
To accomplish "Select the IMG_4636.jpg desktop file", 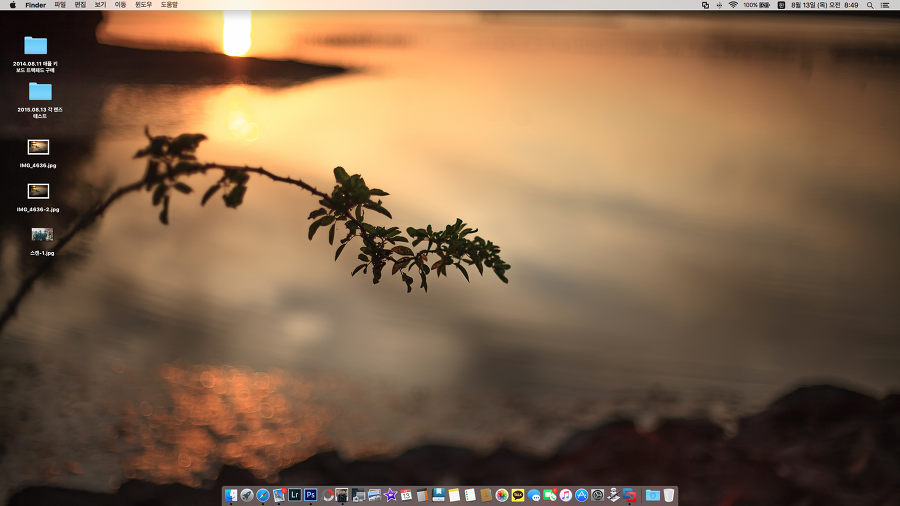I will click(38, 148).
